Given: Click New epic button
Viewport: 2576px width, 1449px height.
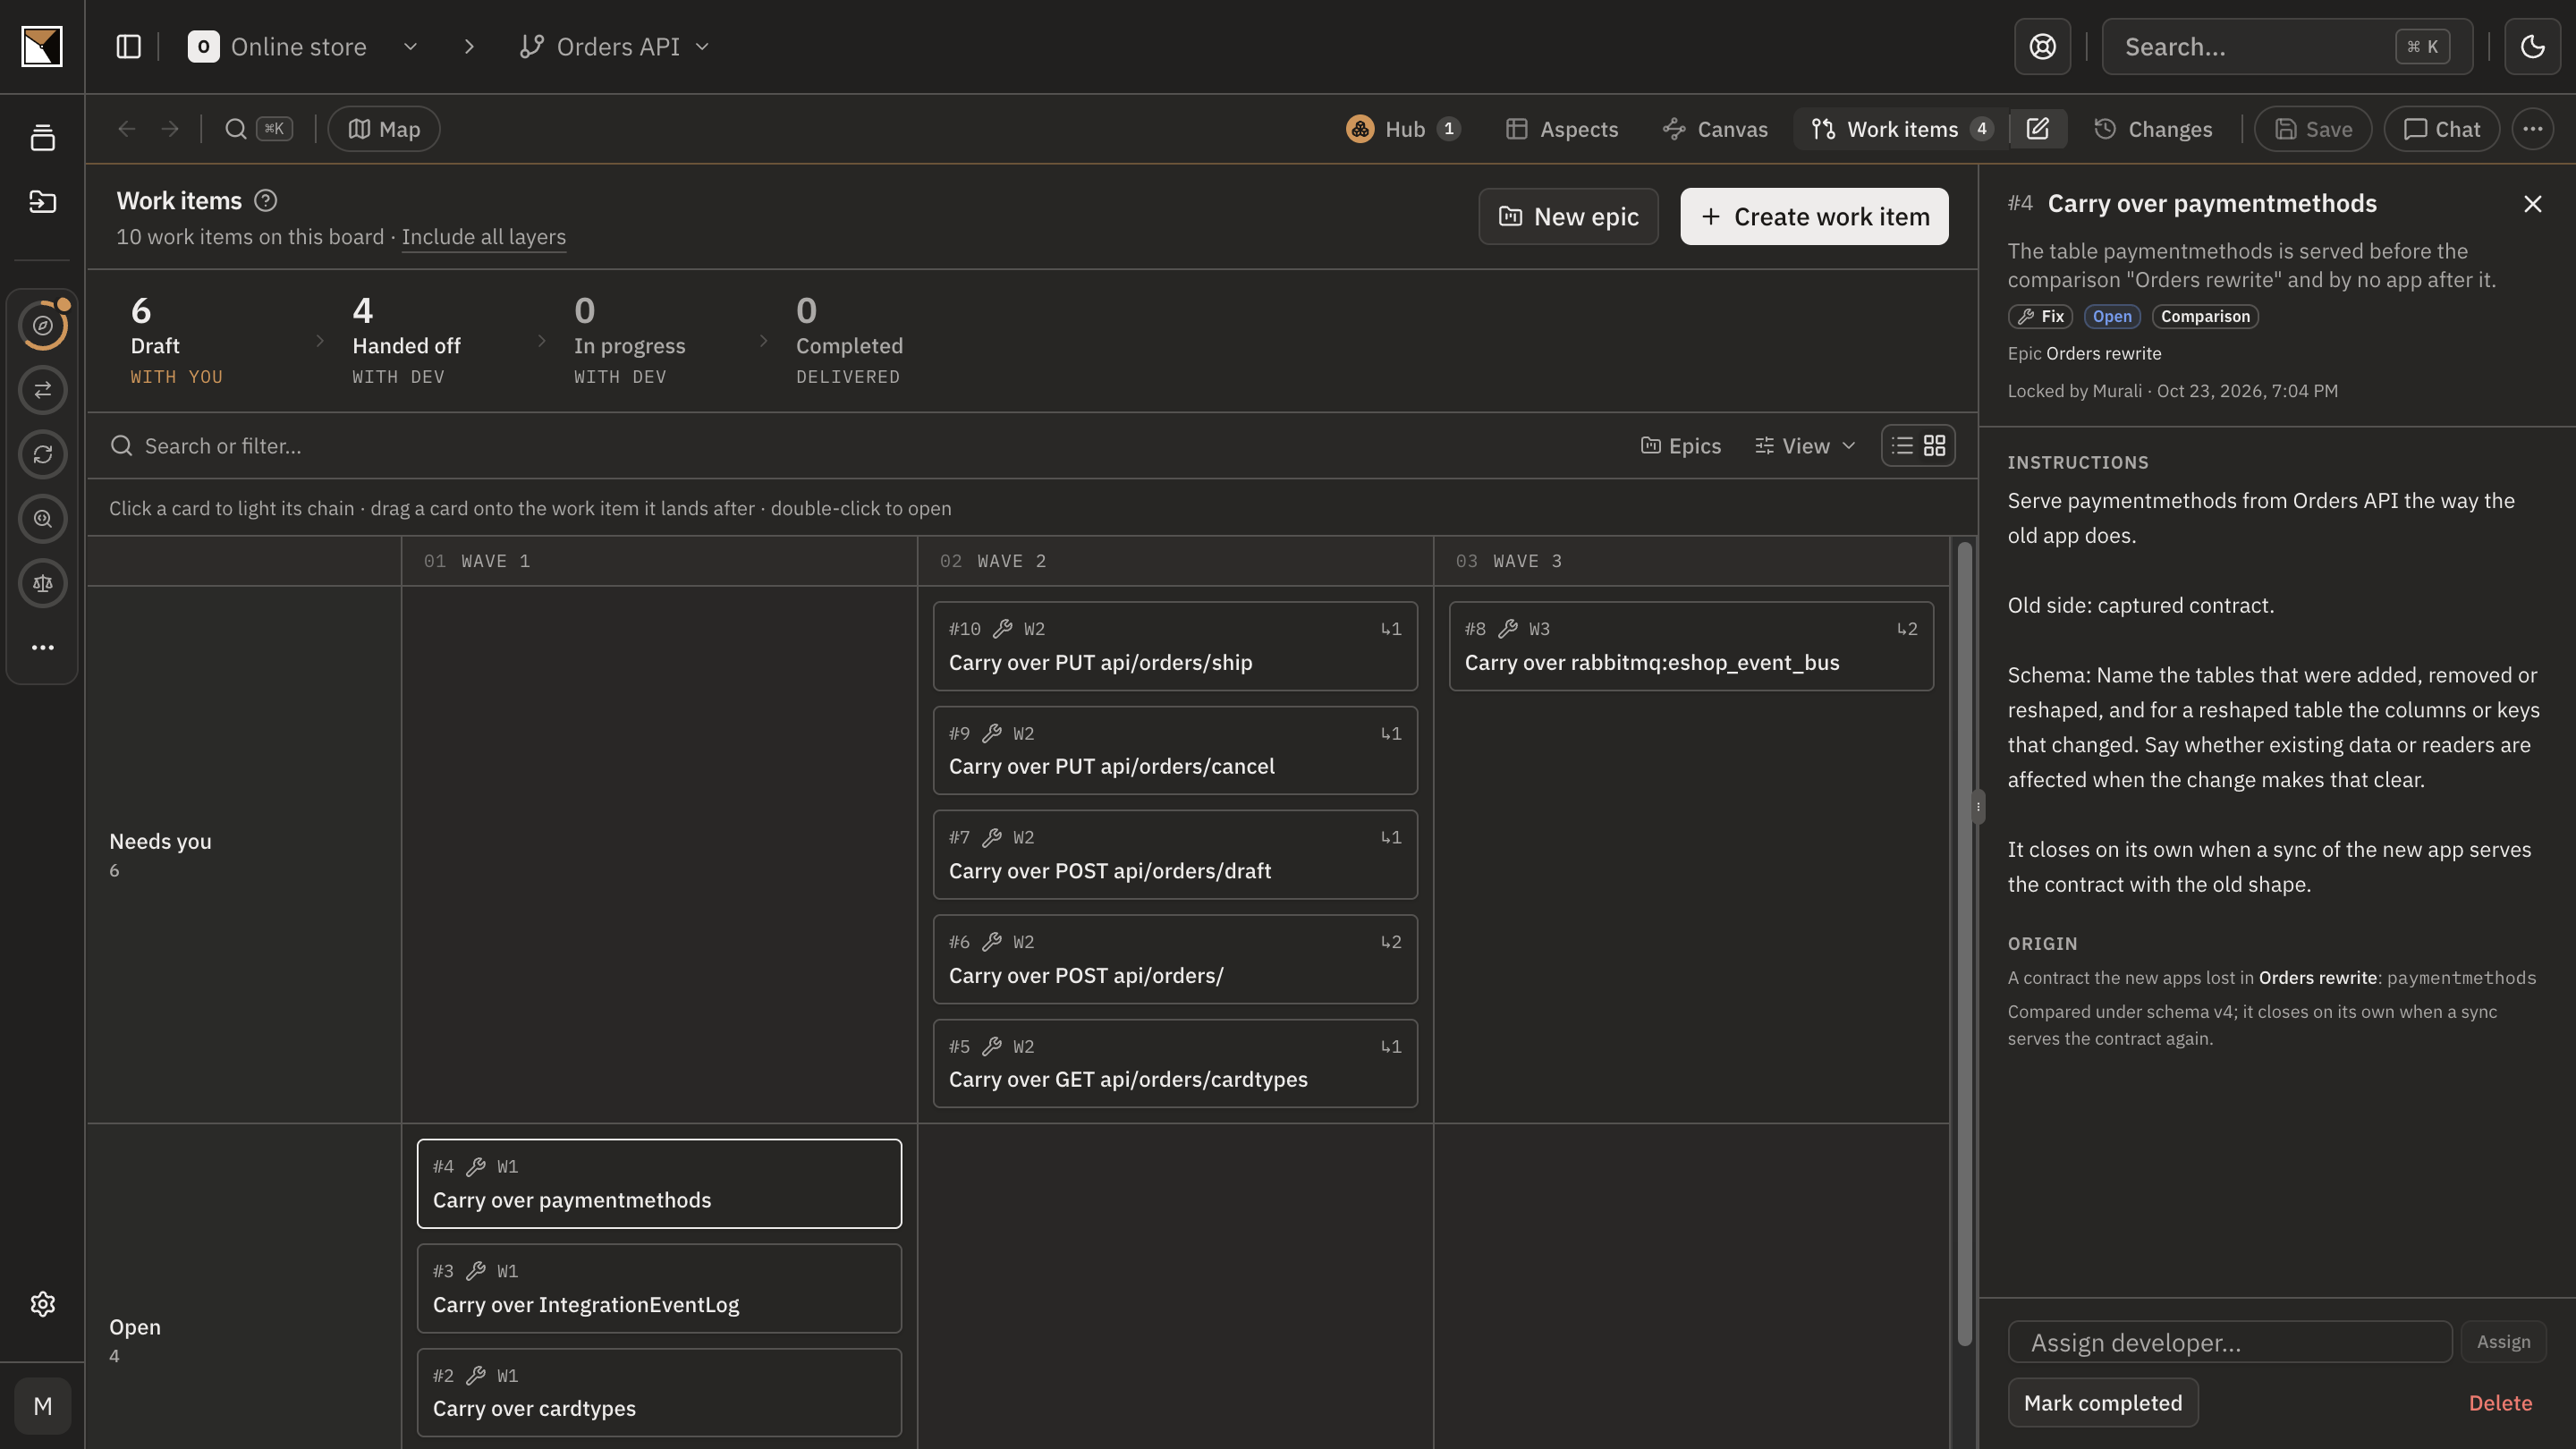Looking at the screenshot, I should [1568, 217].
